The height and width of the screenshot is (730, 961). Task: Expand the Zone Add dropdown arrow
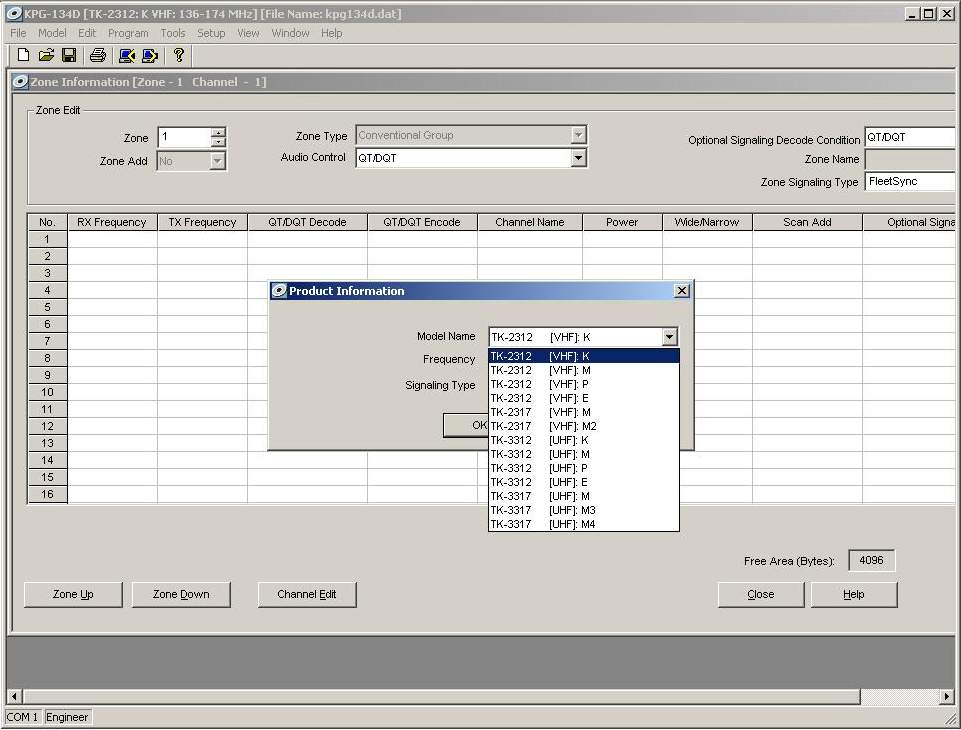[x=217, y=161]
